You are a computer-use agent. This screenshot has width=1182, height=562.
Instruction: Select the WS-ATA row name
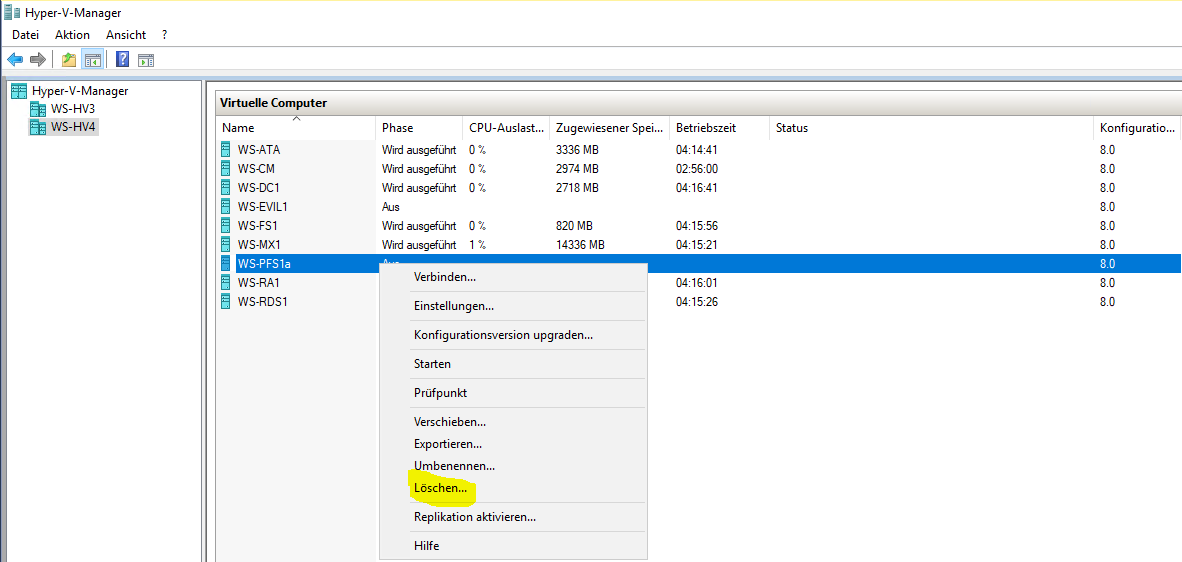tap(259, 149)
